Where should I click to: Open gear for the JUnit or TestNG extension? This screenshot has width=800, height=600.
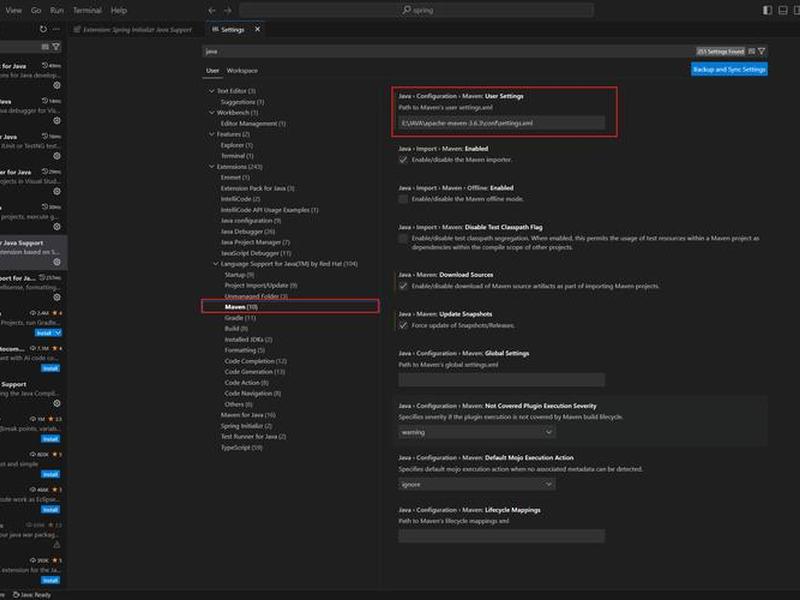pyautogui.click(x=57, y=156)
